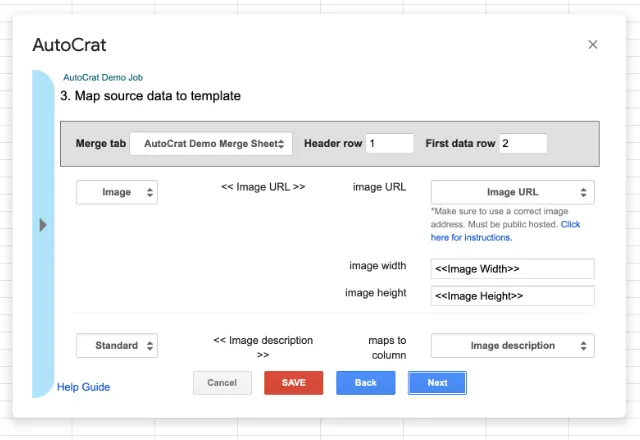This screenshot has width=640, height=440.
Task: Click the First data row field
Action: [523, 144]
